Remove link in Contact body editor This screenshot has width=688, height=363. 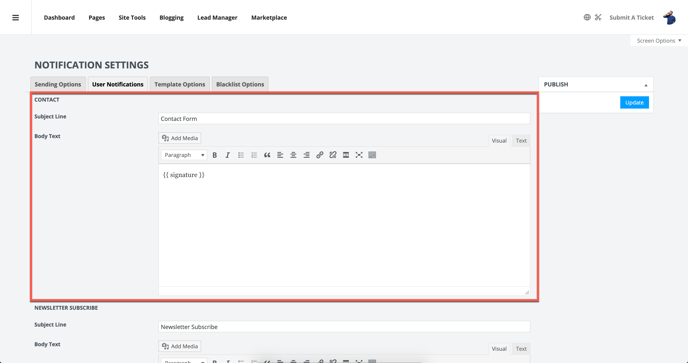(x=333, y=155)
